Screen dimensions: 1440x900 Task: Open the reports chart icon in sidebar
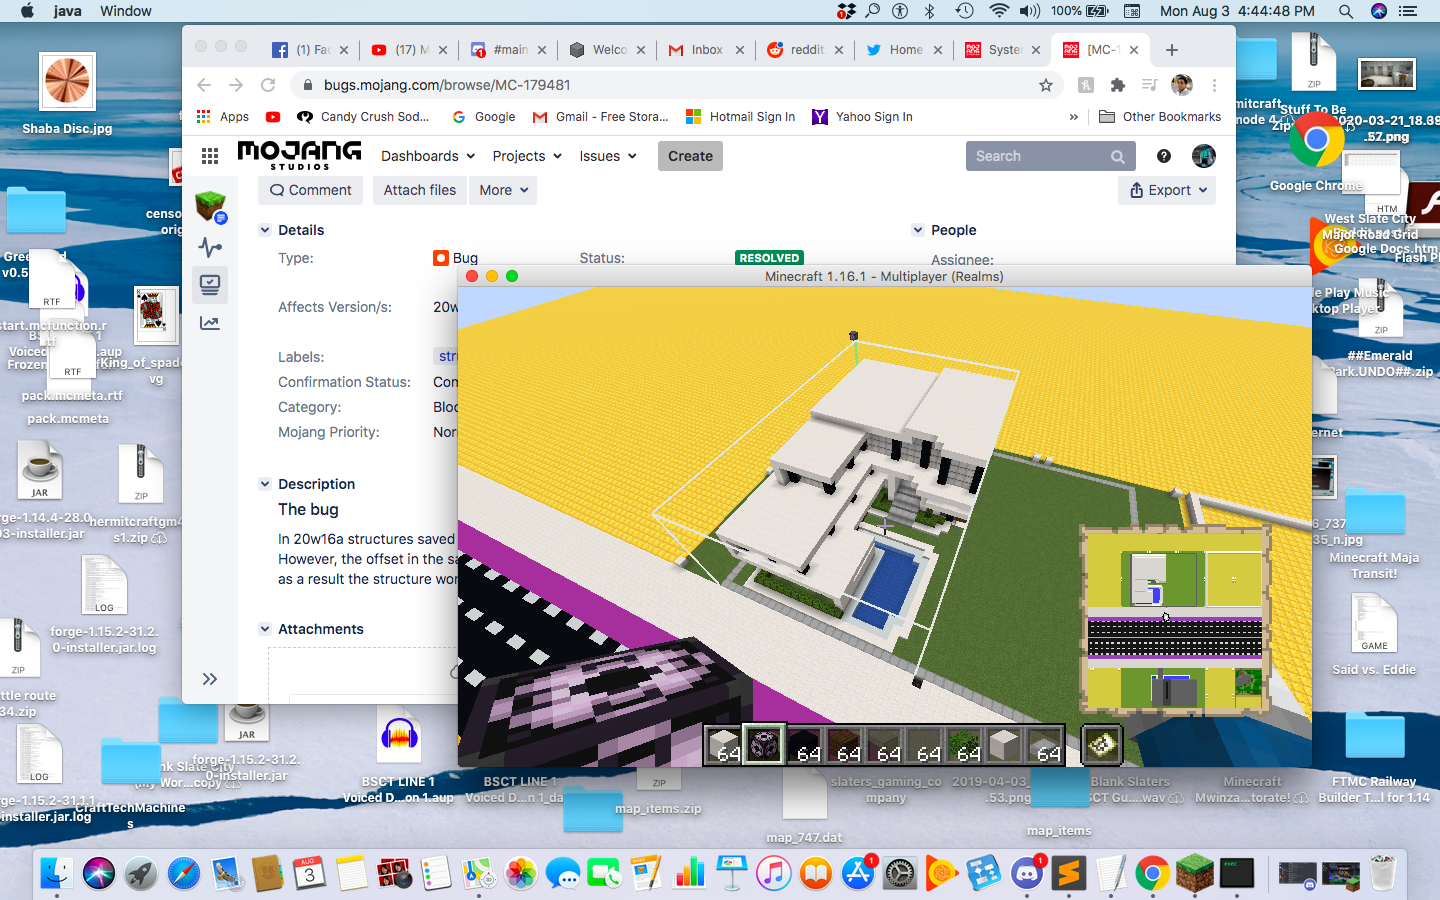[210, 323]
